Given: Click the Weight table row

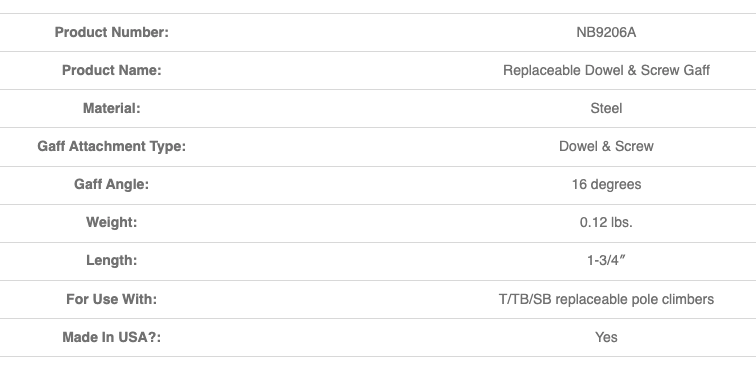Looking at the screenshot, I should [x=378, y=223].
